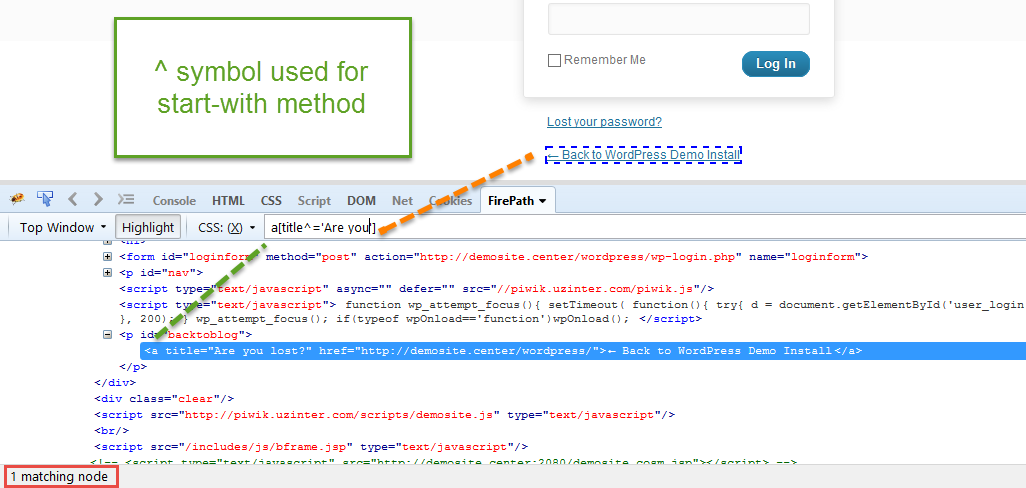Select the DOM tab
1026x488 pixels.
click(361, 201)
